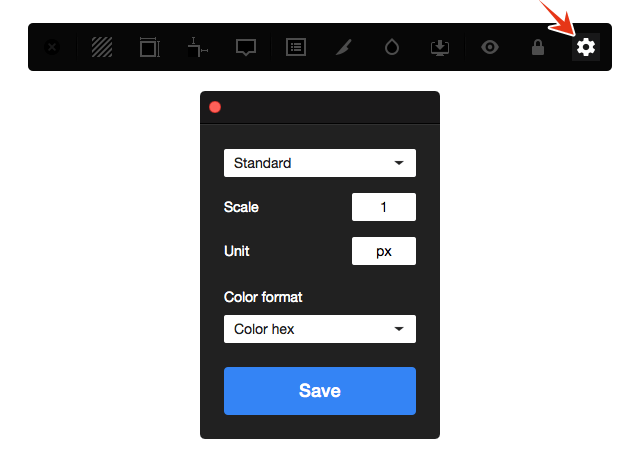Click the arrow on the Standard dropdown
Image resolution: width=640 pixels, height=469 pixels.
[399, 163]
